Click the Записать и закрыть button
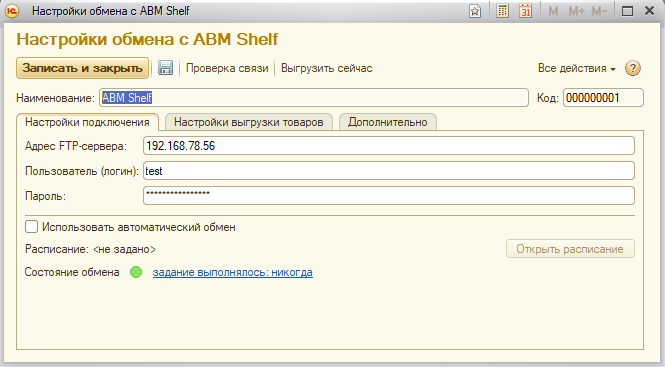 (82, 68)
